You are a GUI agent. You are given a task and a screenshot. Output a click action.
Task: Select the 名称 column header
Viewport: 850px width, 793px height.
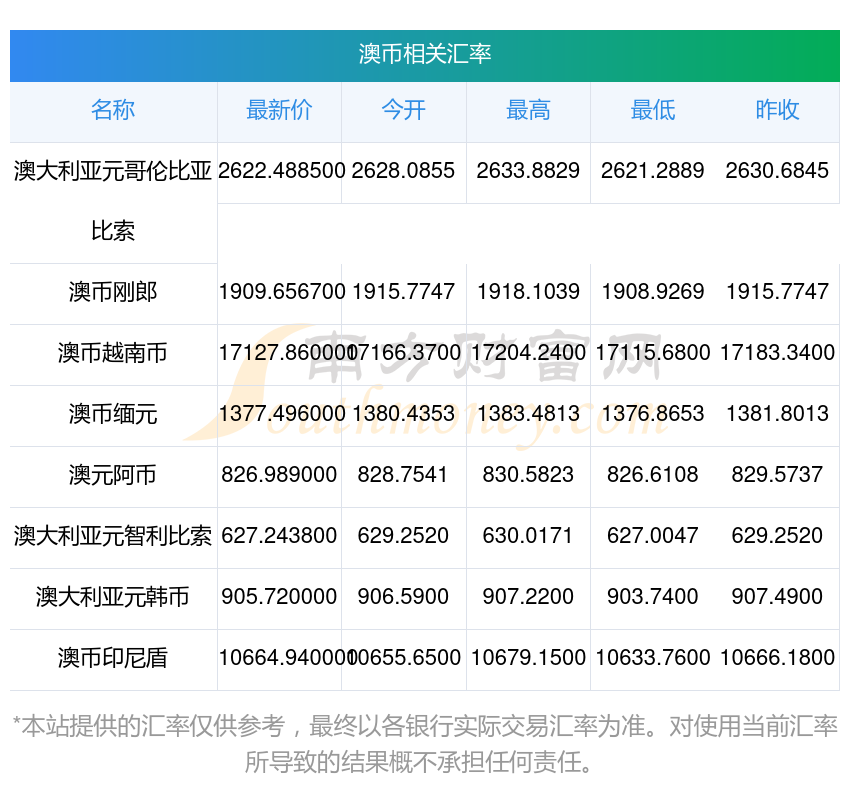pyautogui.click(x=113, y=109)
